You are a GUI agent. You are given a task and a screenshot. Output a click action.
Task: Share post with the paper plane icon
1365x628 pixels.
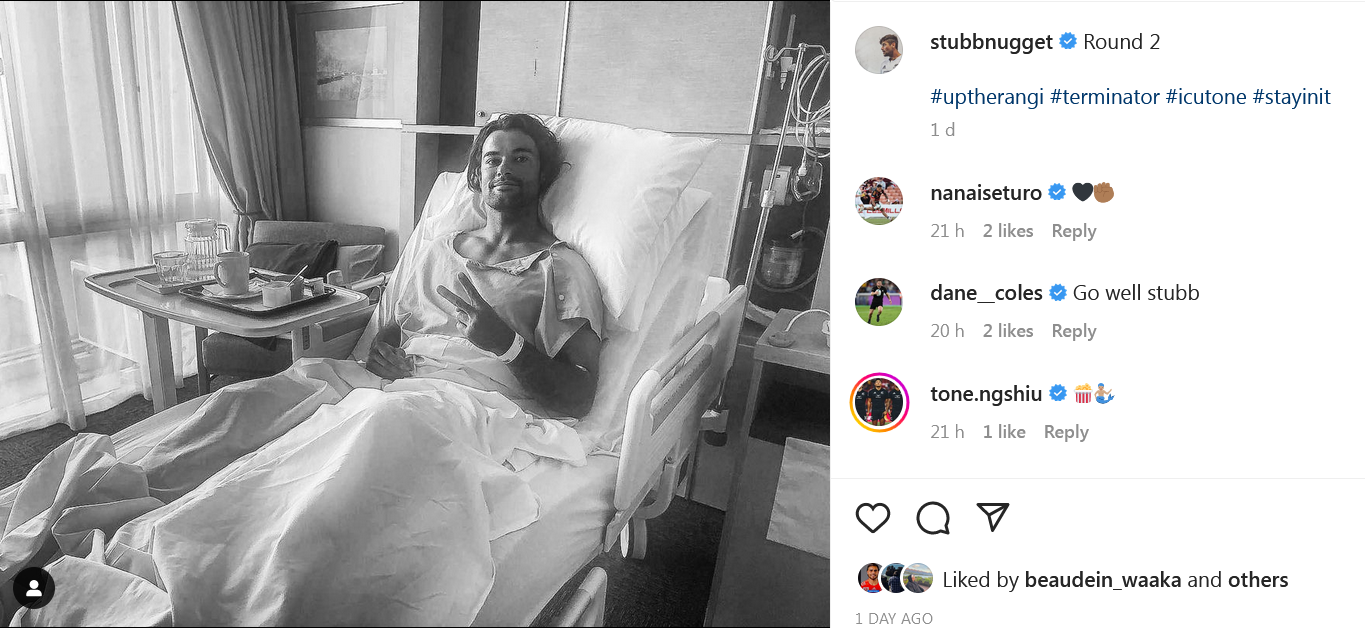click(992, 517)
